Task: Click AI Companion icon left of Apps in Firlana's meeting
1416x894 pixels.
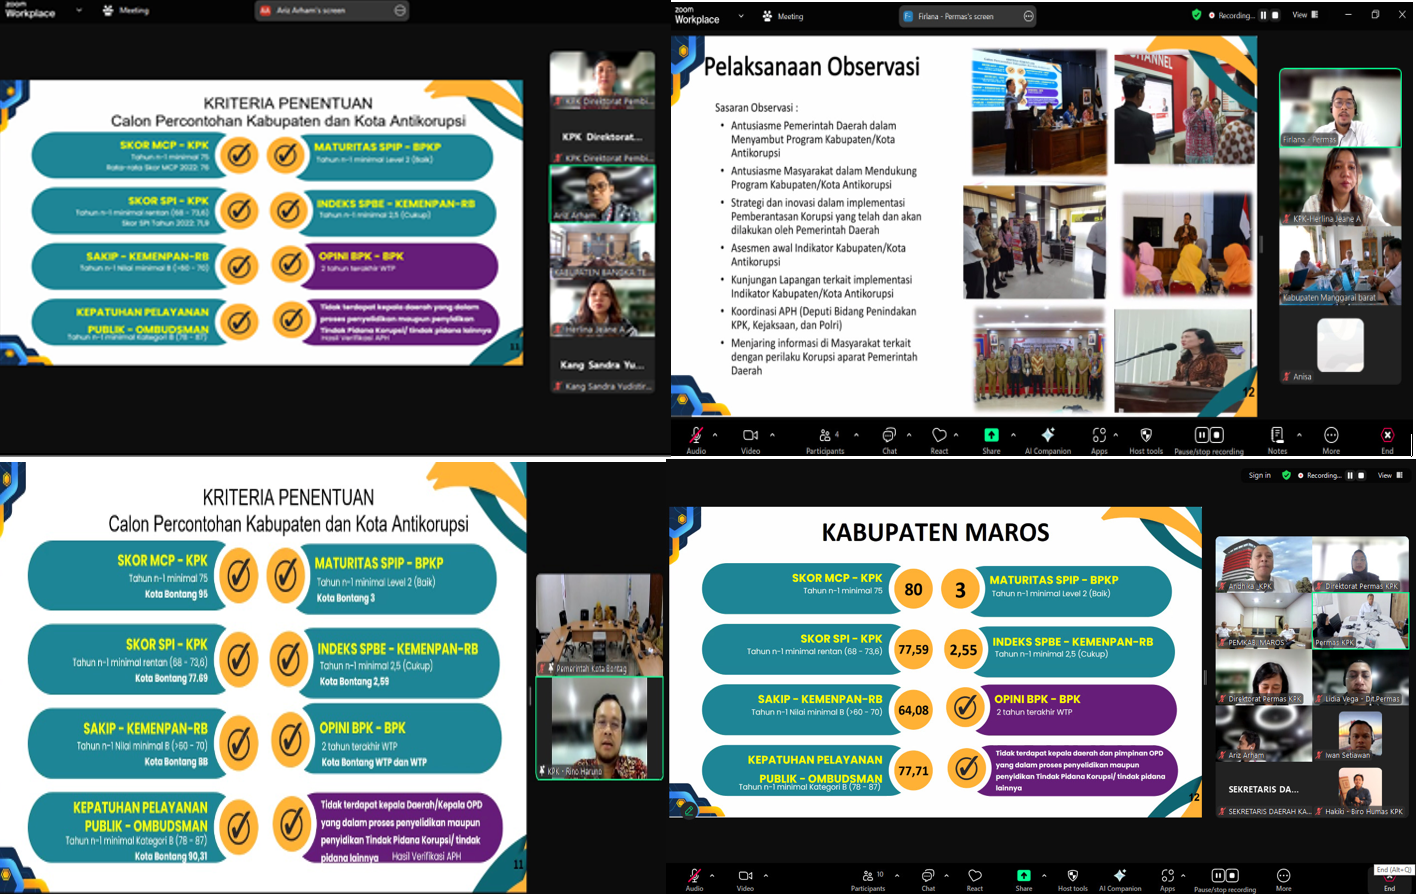Action: tap(1047, 436)
